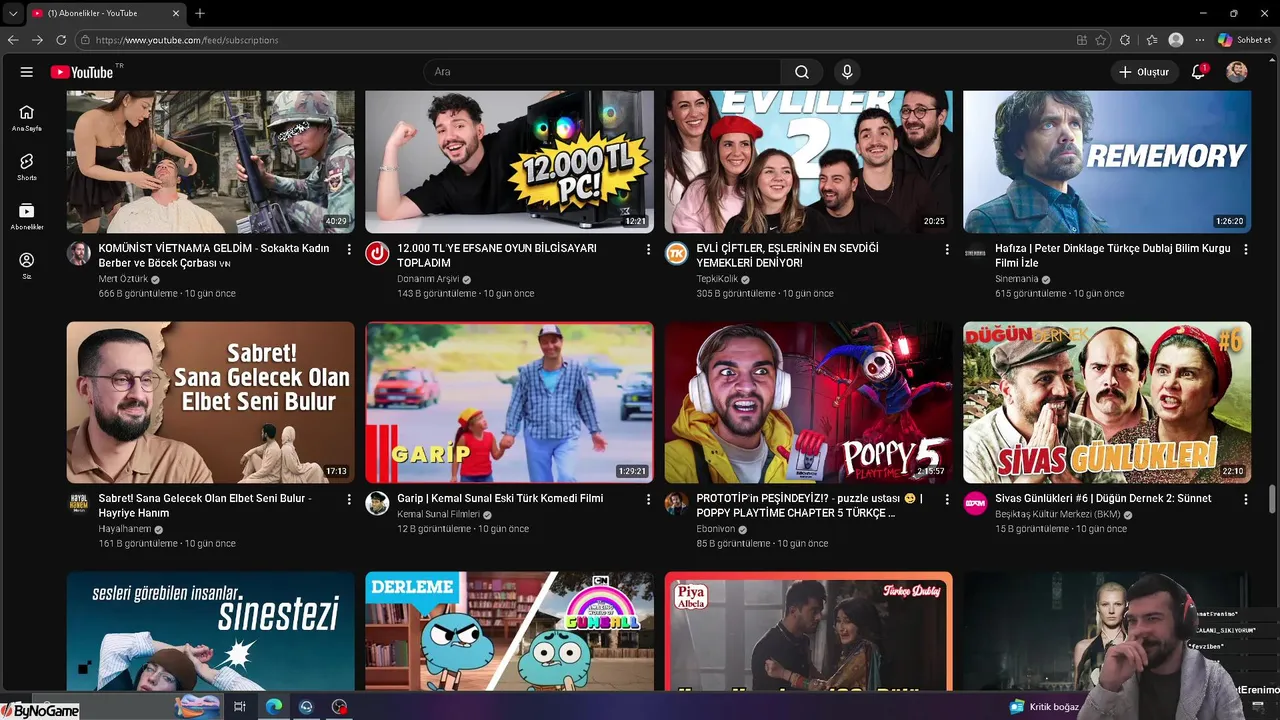Start voice search with microphone icon
Viewport: 1280px width, 720px height.
847,72
